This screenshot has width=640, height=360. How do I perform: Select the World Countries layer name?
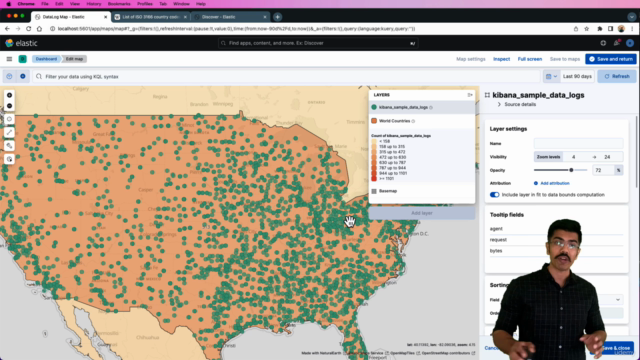pos(394,121)
